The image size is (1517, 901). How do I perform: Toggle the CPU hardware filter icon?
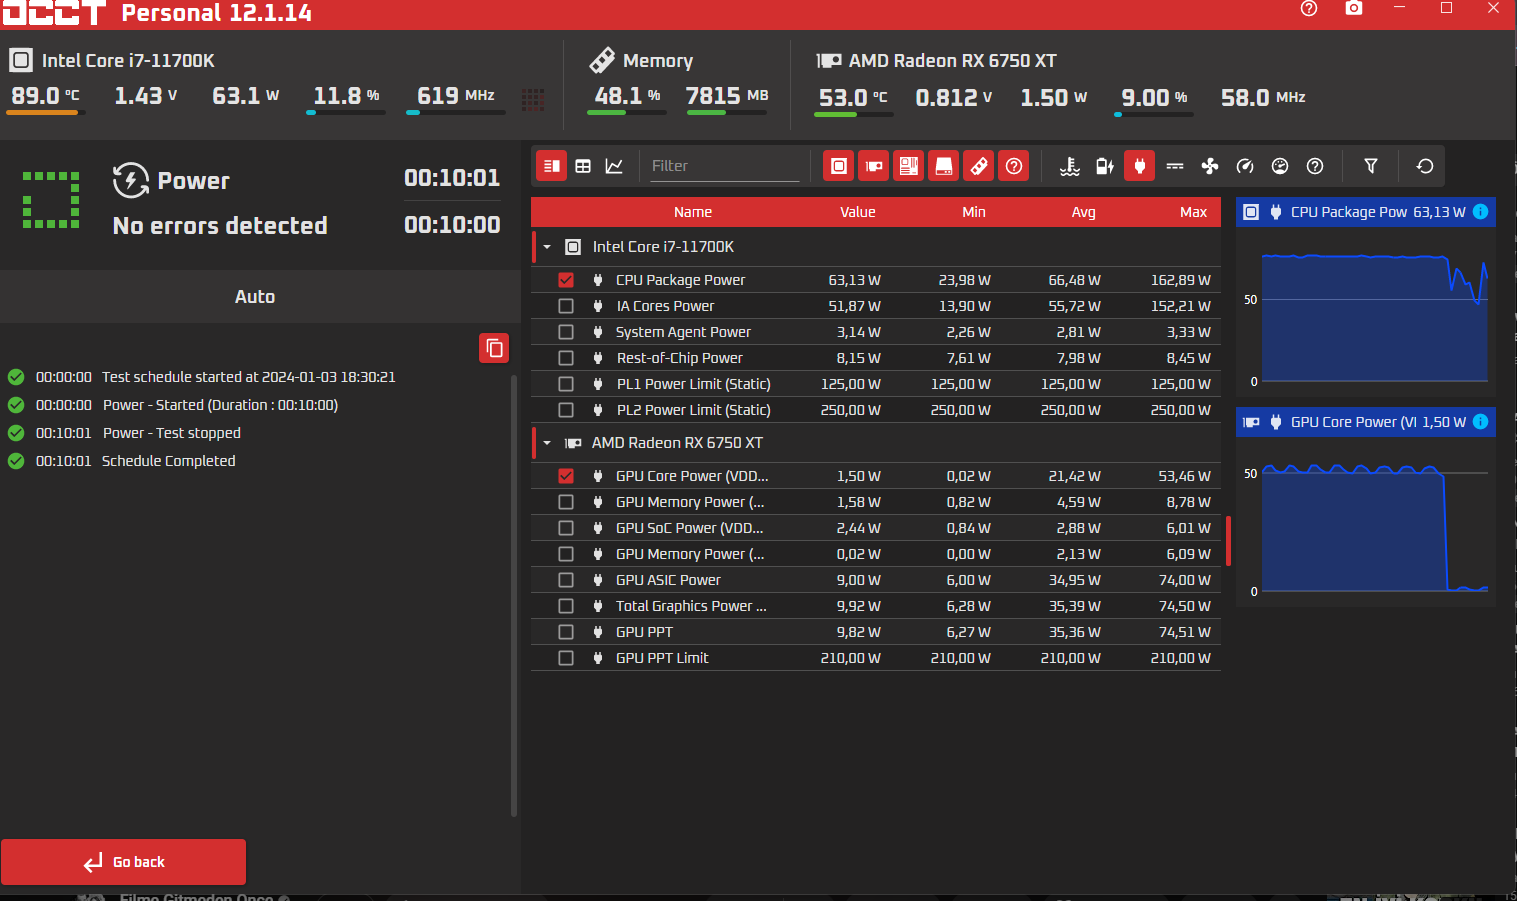839,166
